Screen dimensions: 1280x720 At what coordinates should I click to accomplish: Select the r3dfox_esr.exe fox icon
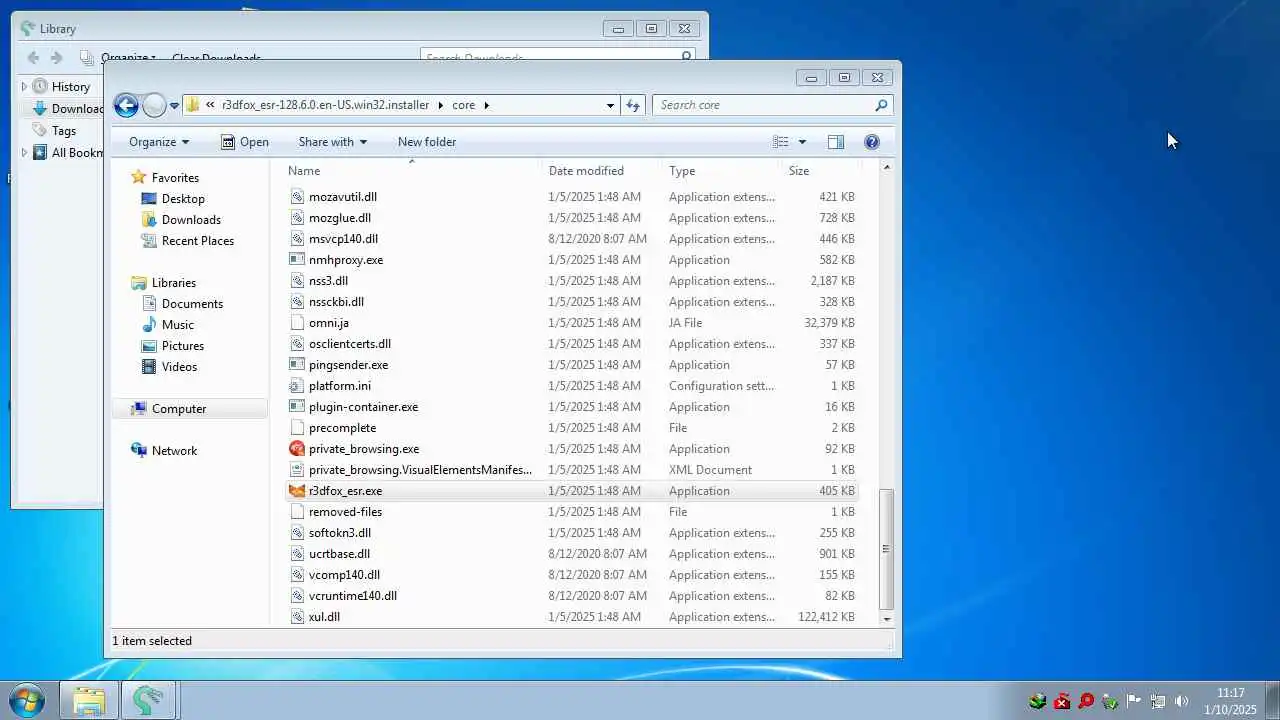pos(297,491)
